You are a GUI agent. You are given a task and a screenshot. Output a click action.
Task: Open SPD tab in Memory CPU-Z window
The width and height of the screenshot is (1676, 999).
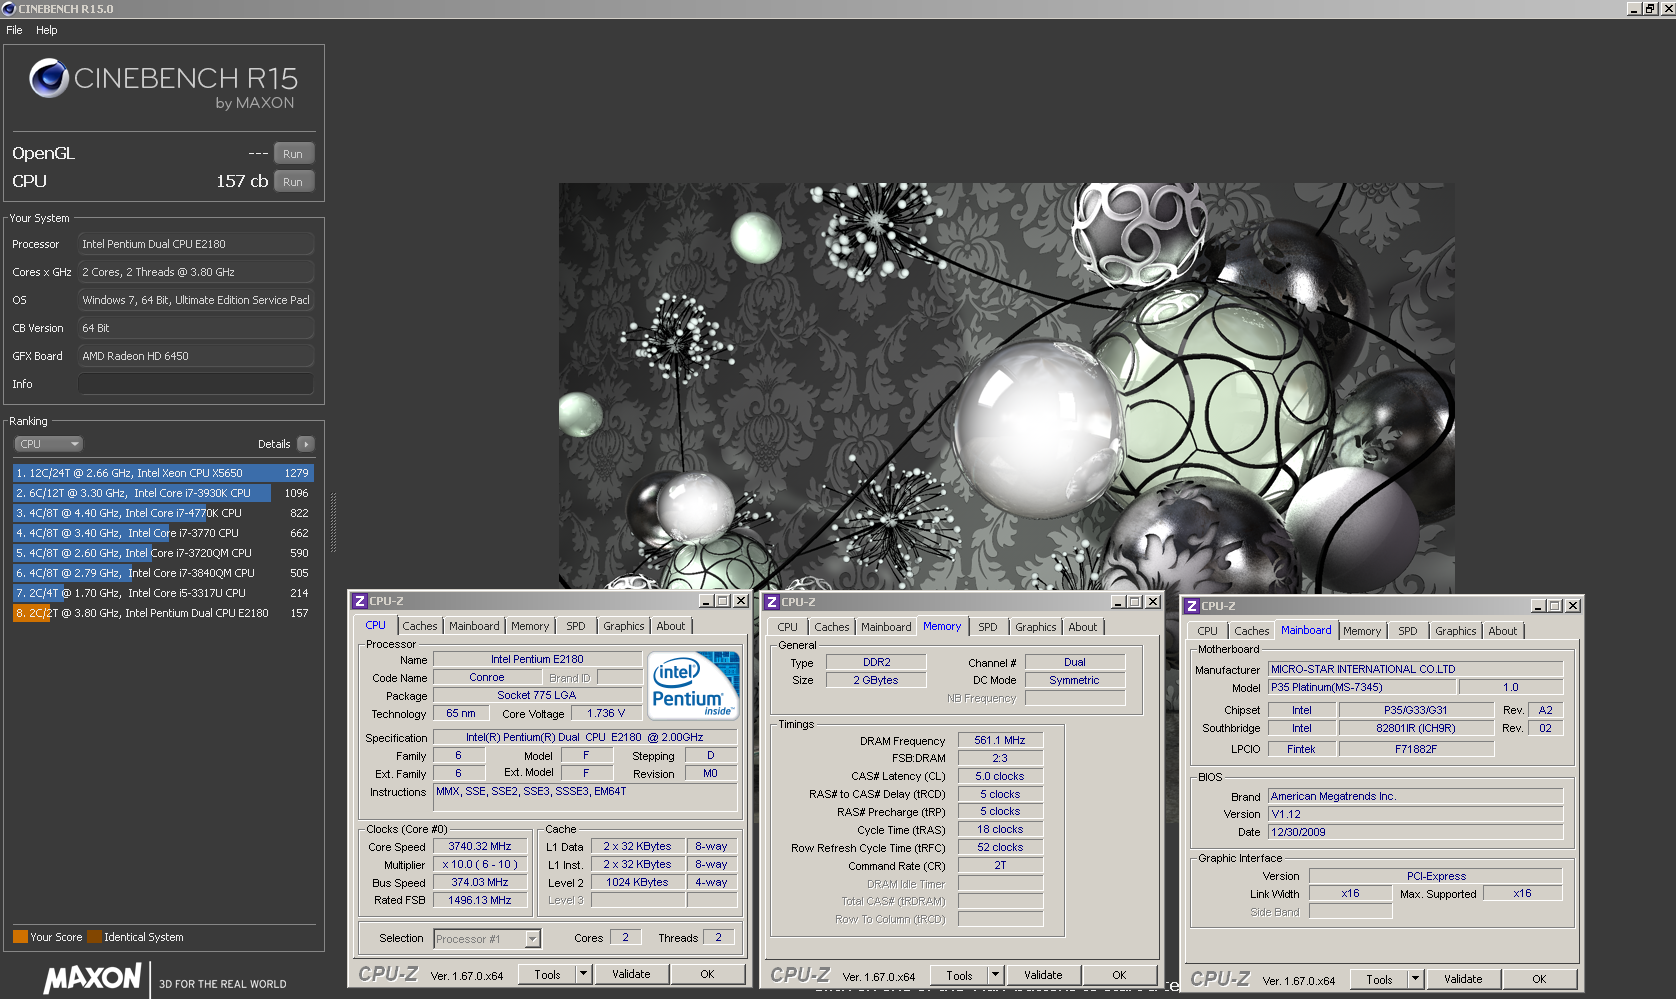[x=988, y=627]
